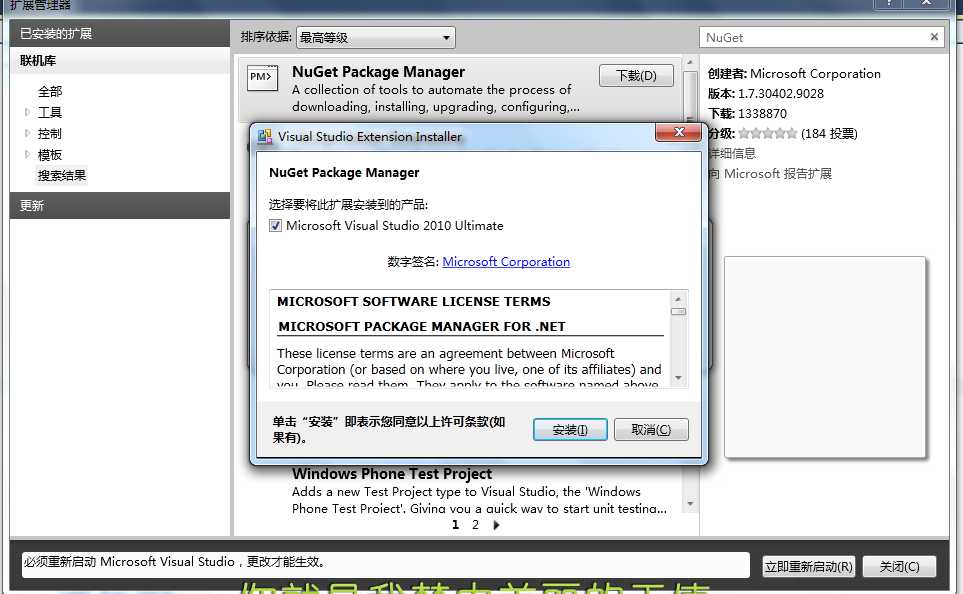Image resolution: width=963 pixels, height=594 pixels.
Task: Go to page 2 of results
Action: coord(475,525)
